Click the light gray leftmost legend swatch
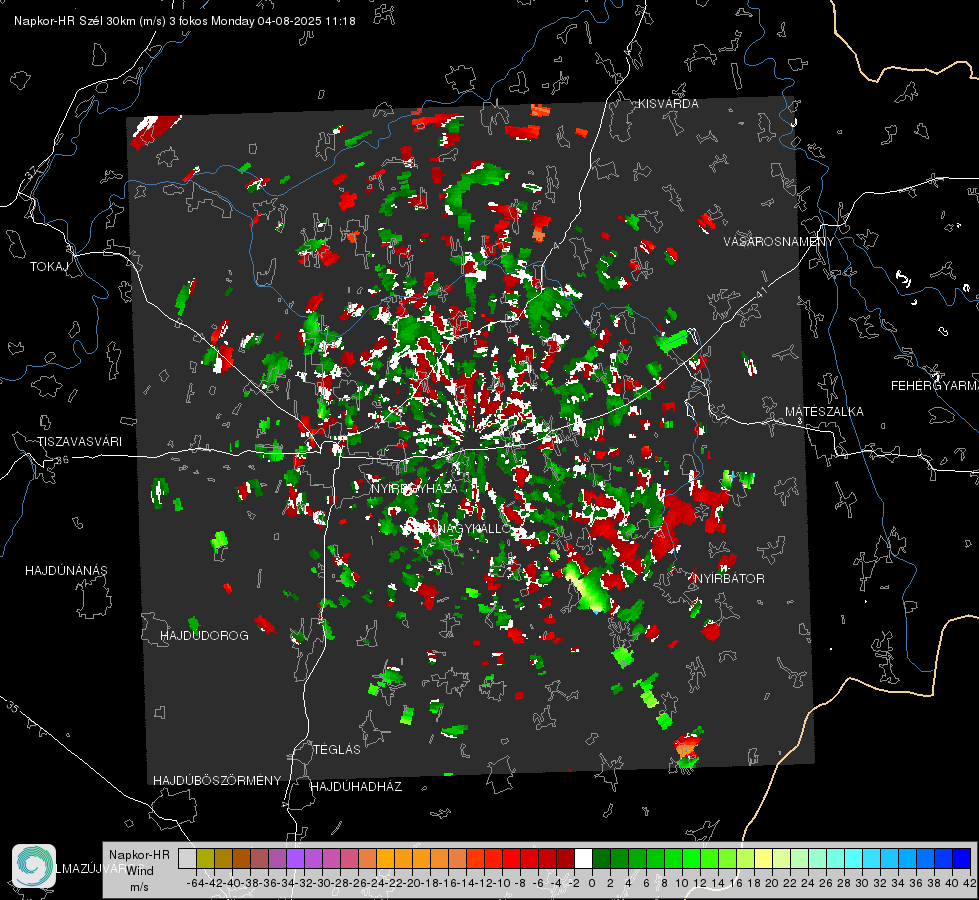The height and width of the screenshot is (900, 979). pyautogui.click(x=187, y=858)
